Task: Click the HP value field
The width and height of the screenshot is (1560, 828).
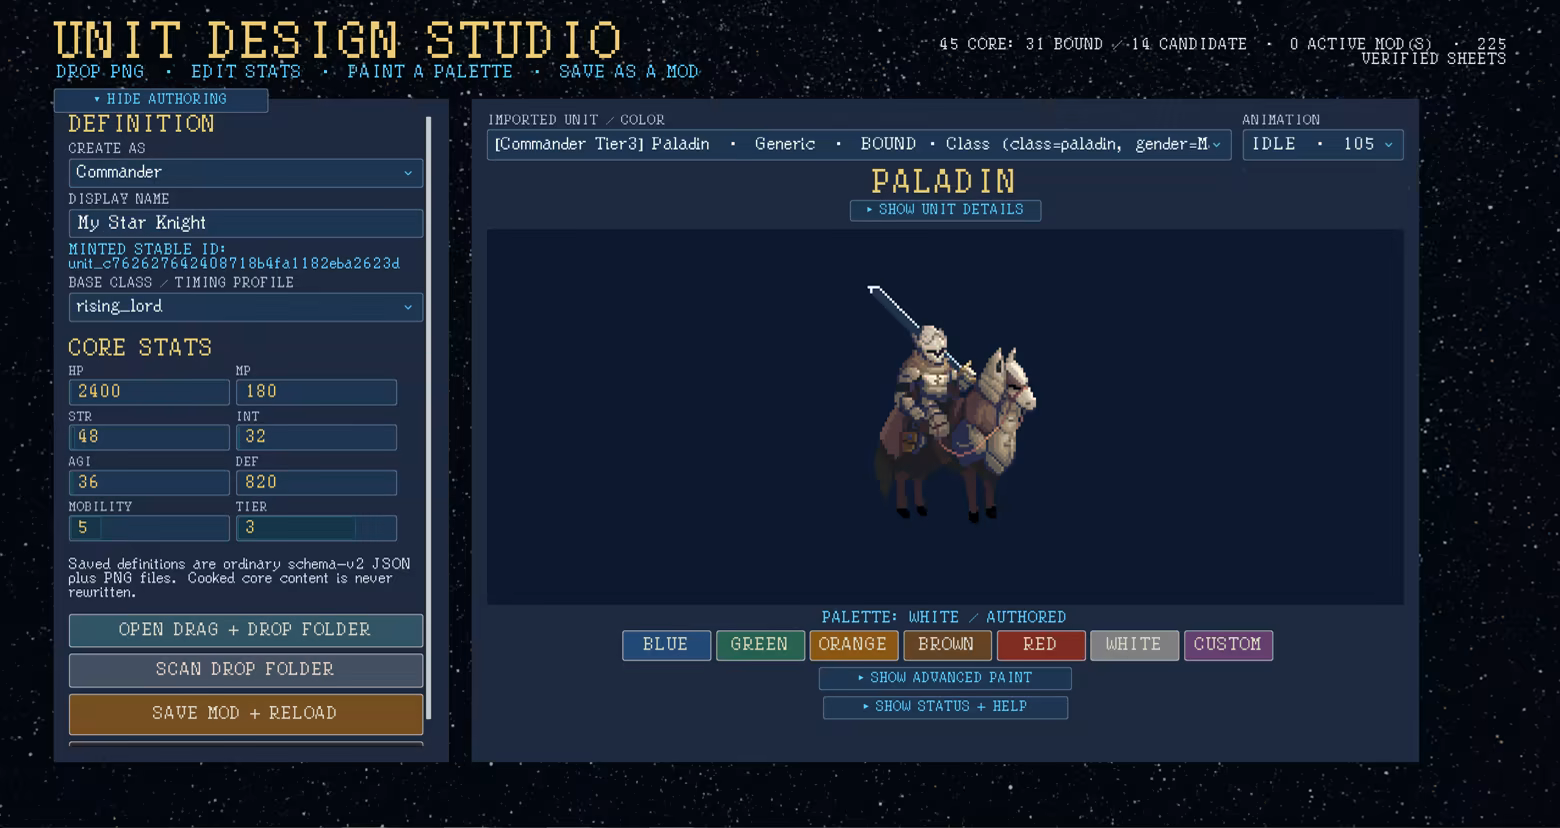Action: tap(149, 392)
